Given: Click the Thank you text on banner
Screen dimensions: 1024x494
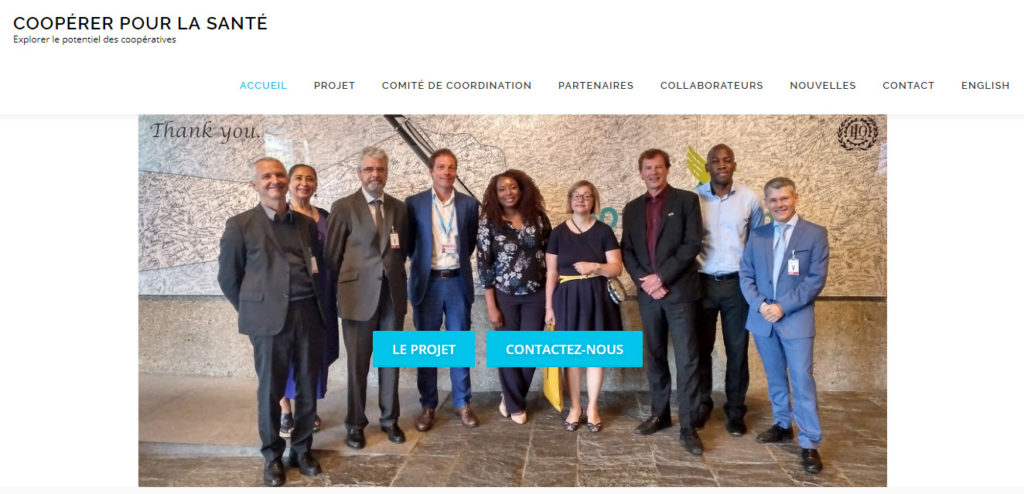Looking at the screenshot, I should (206, 131).
